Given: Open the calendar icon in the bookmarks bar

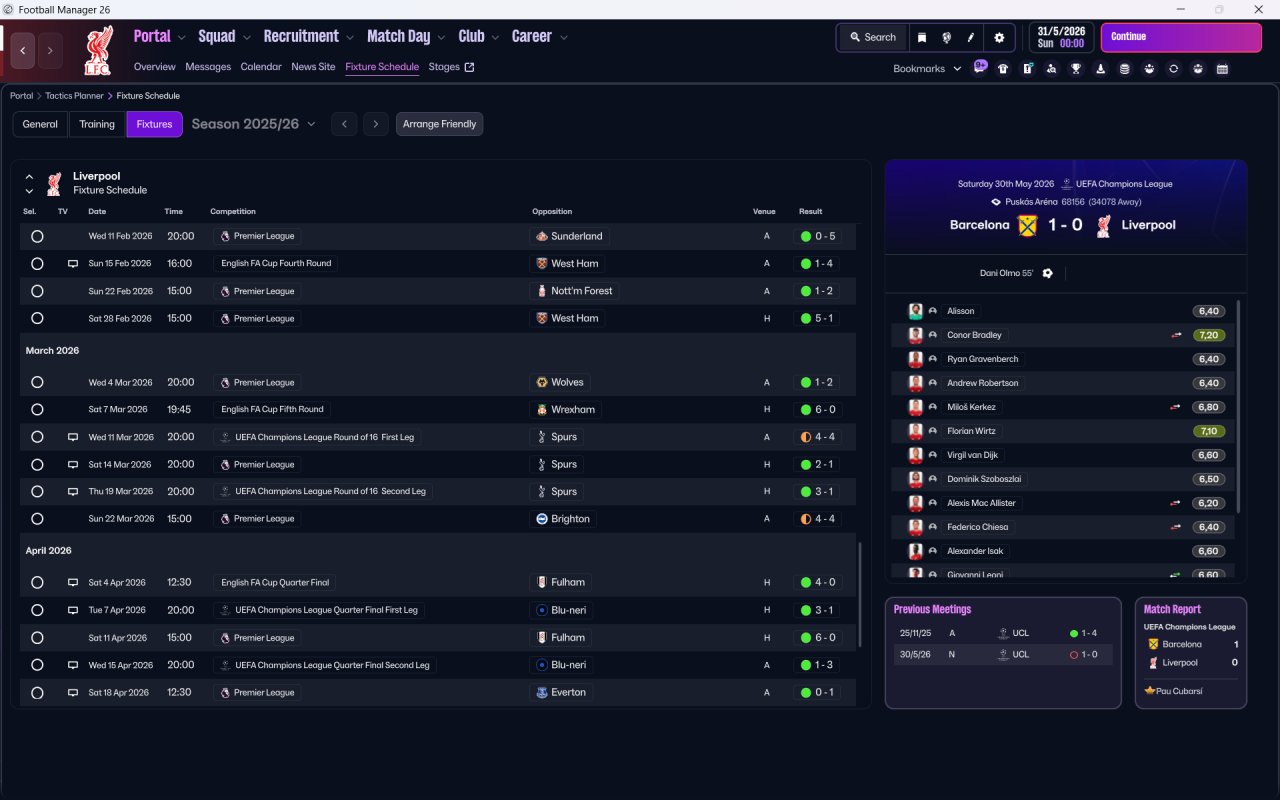Looking at the screenshot, I should (1222, 69).
